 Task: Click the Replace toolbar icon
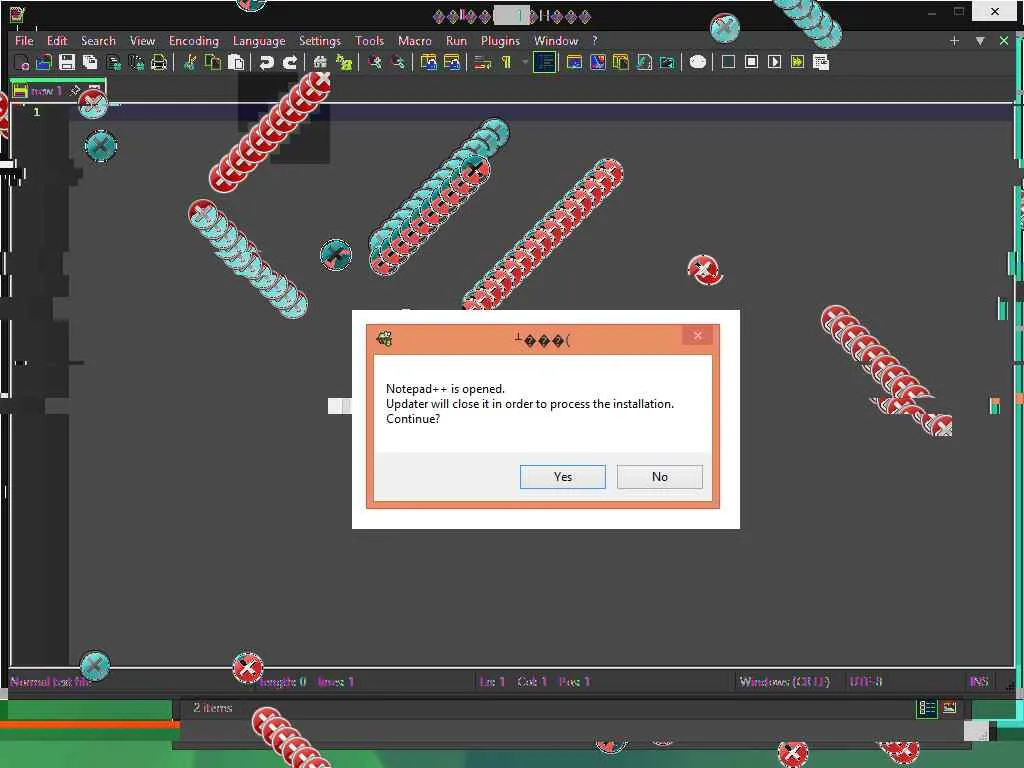(x=344, y=62)
